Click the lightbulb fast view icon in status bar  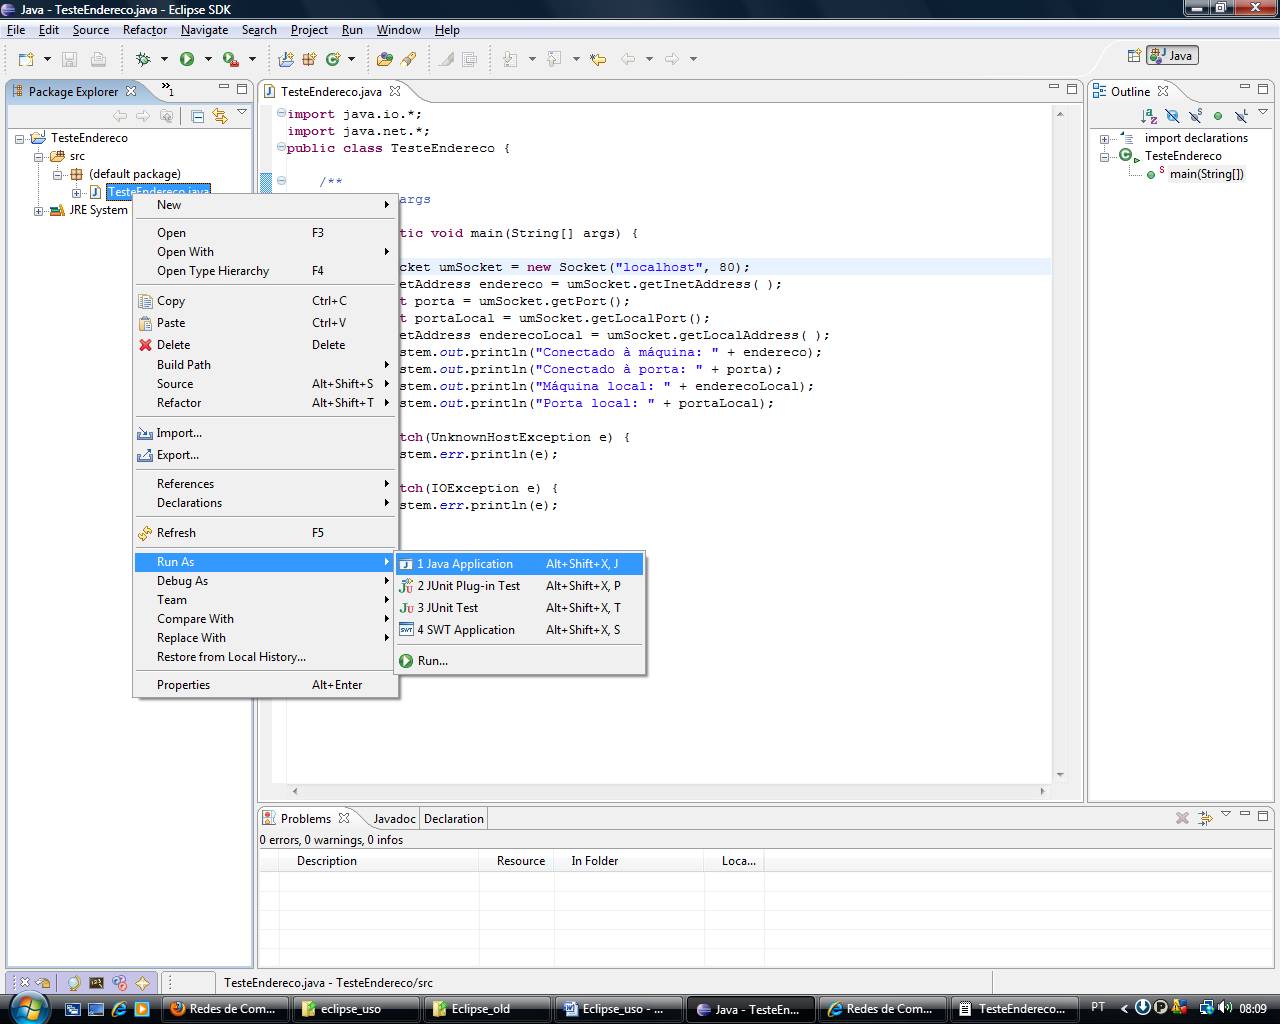73,983
